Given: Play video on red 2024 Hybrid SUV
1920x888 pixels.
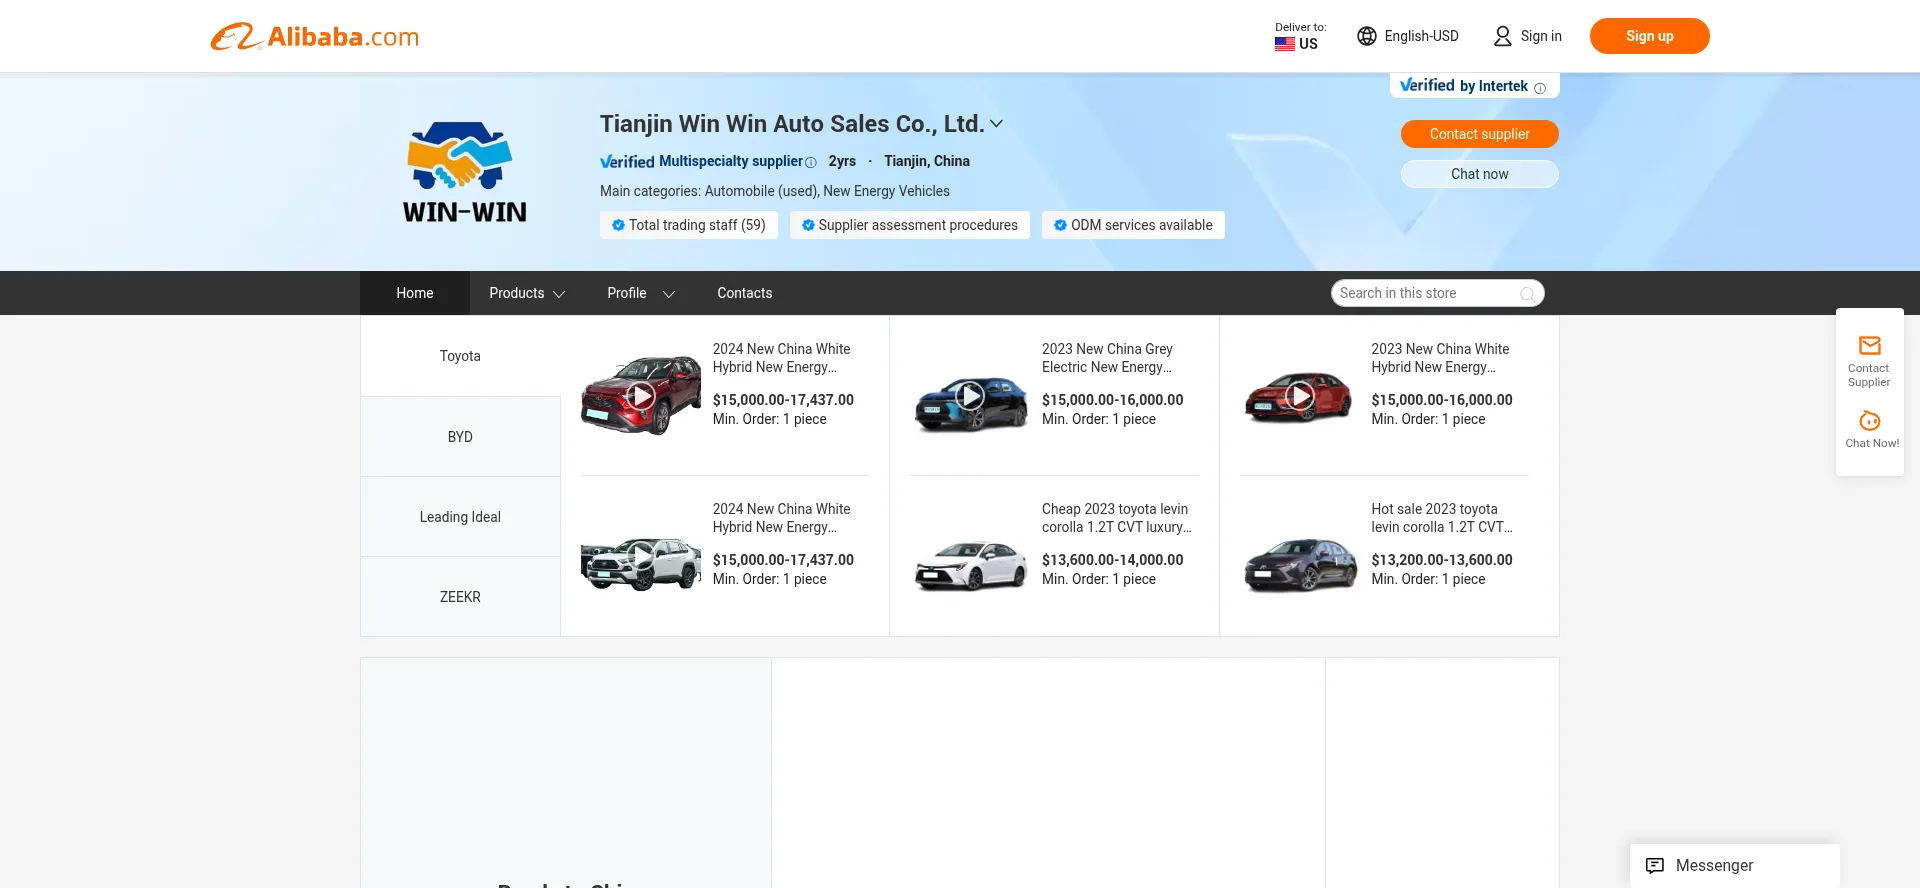Looking at the screenshot, I should (641, 396).
